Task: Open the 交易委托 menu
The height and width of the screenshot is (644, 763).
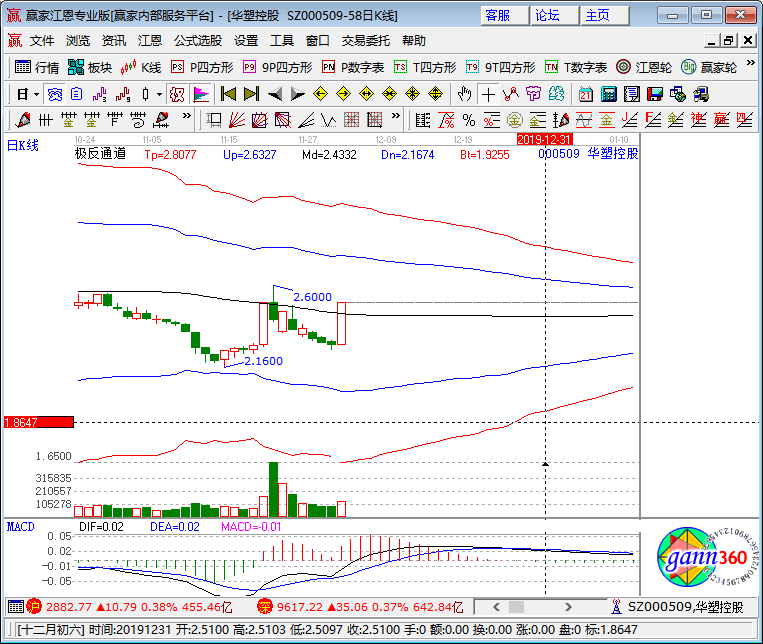Action: (x=365, y=40)
